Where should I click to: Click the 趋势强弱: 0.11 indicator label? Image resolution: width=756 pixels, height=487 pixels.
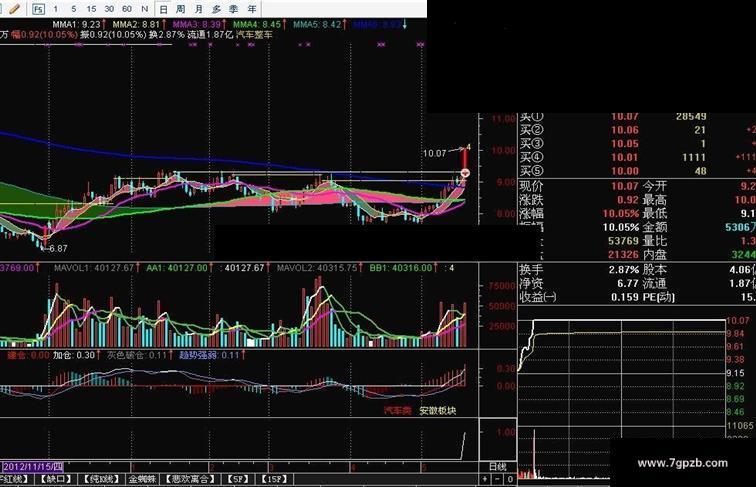click(209, 355)
